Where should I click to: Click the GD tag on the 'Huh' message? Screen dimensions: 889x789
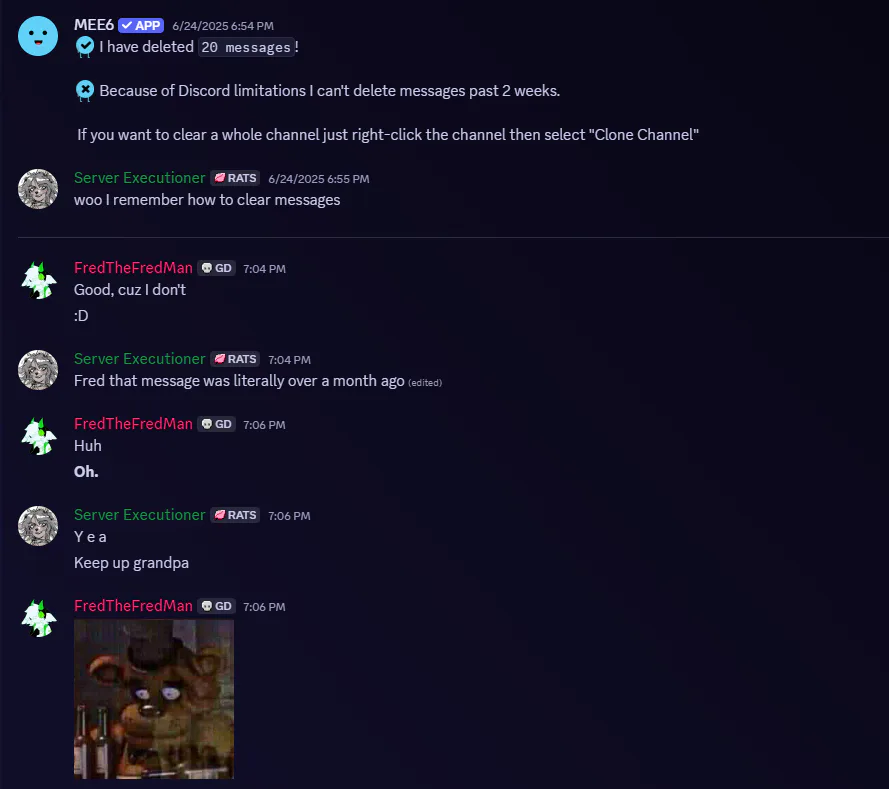click(x=217, y=424)
